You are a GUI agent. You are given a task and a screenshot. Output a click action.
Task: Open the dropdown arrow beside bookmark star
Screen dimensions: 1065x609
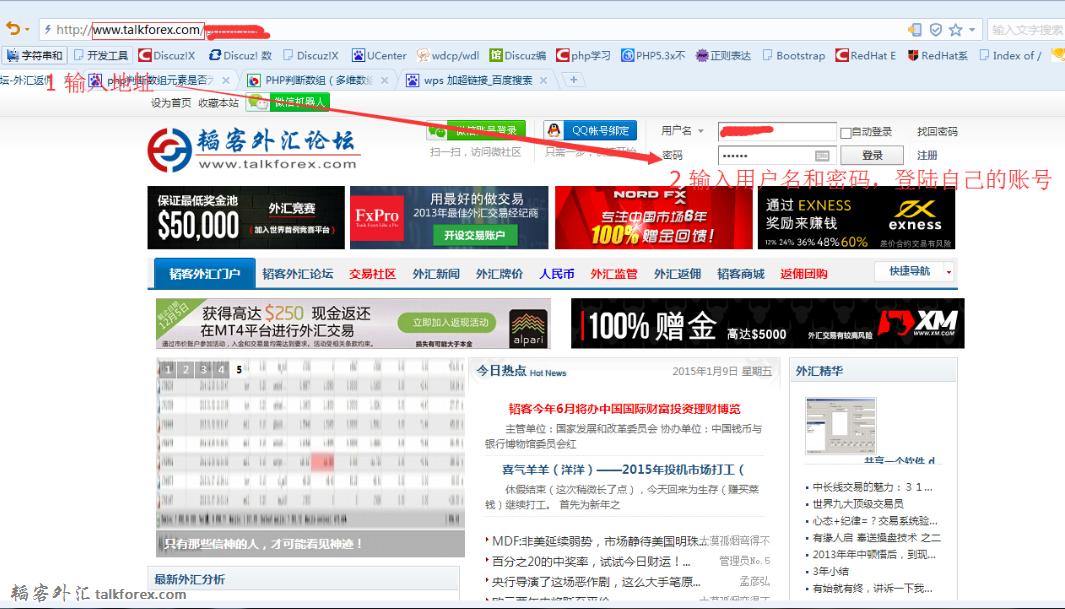tap(972, 30)
